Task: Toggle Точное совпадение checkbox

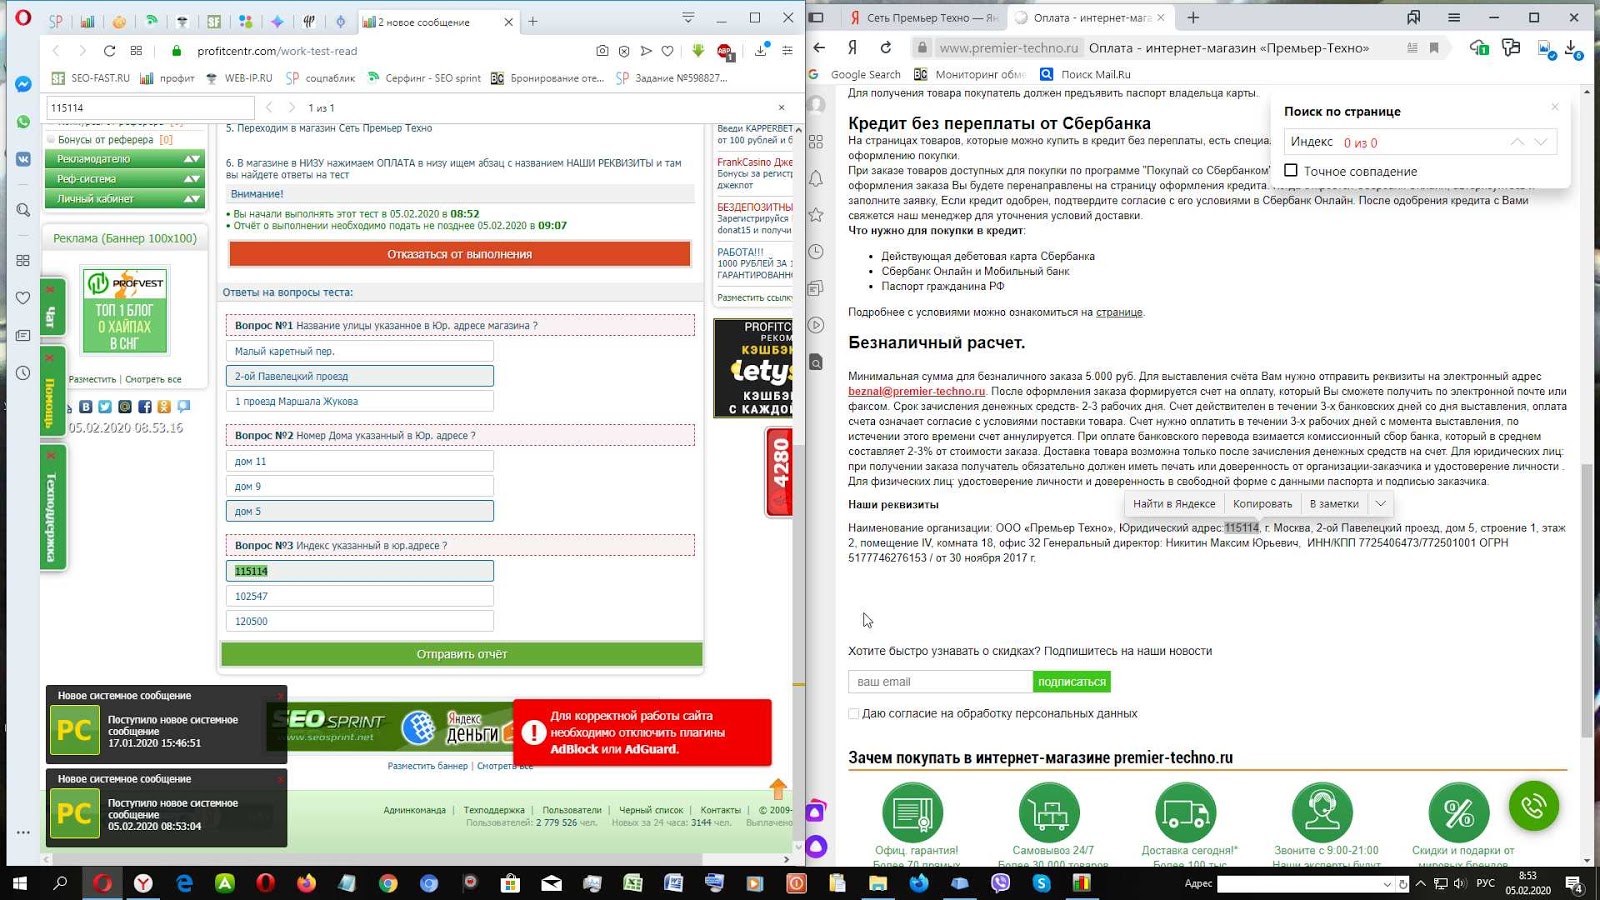Action: tap(1291, 170)
